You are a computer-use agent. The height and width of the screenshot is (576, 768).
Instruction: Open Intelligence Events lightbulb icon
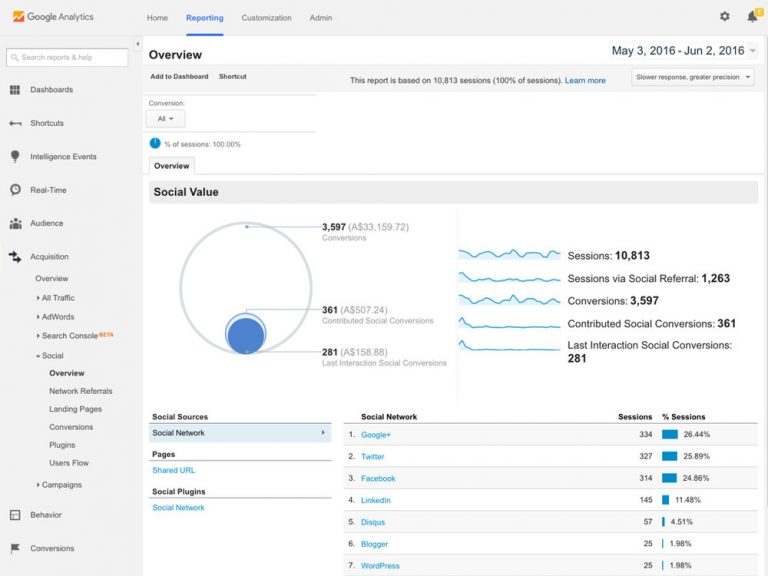[x=15, y=157]
